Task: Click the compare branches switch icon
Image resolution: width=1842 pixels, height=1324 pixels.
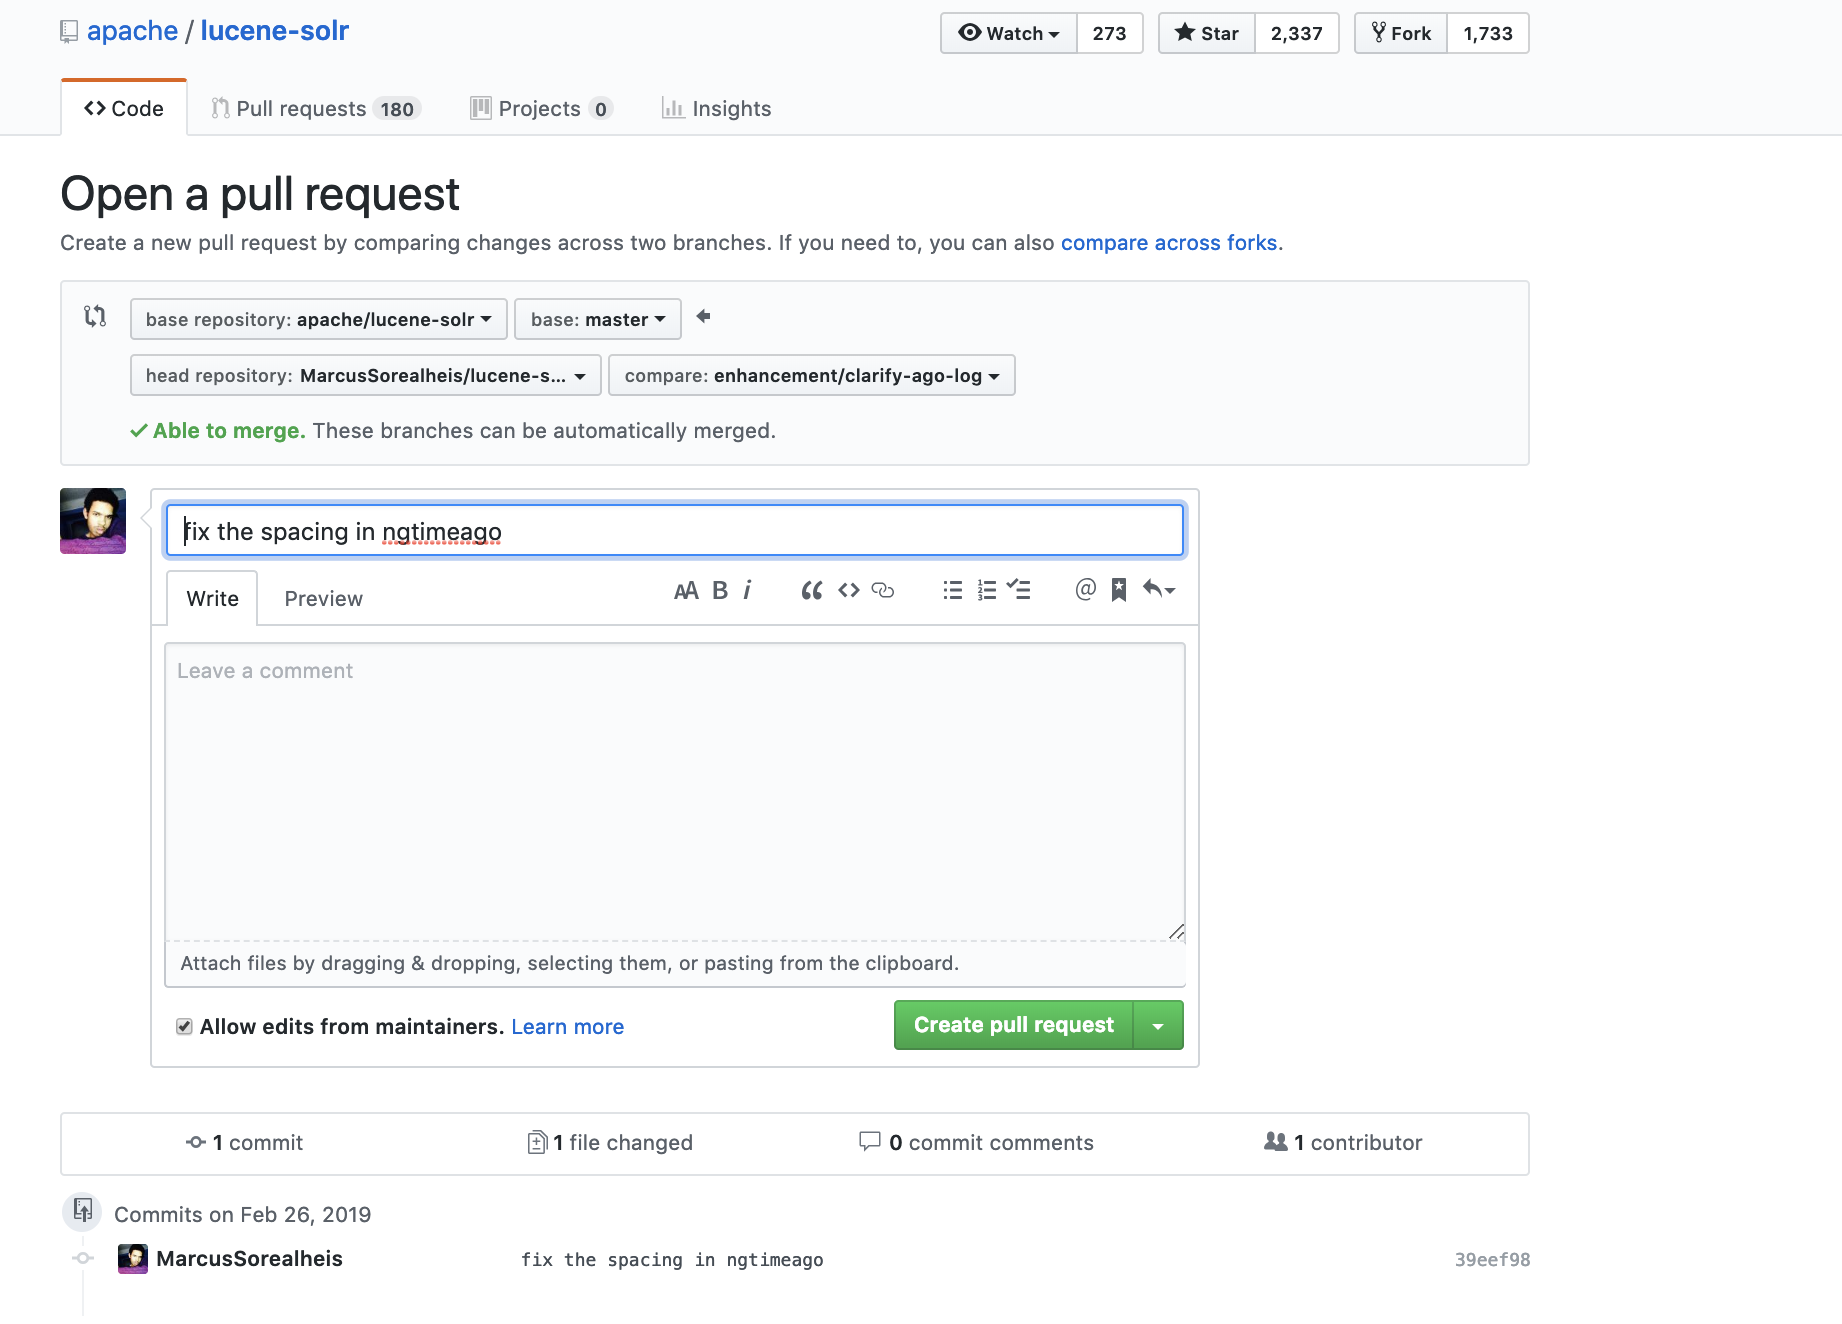Action: point(95,317)
